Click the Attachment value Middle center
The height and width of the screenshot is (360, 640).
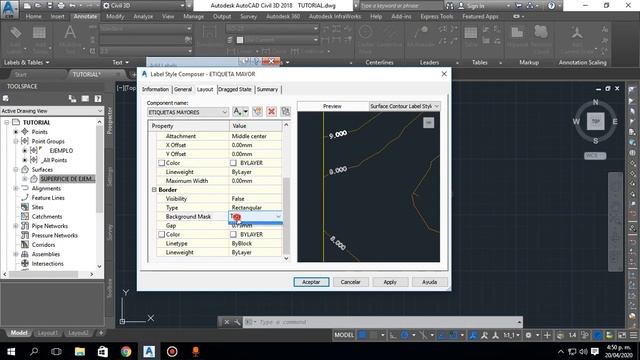pos(256,136)
